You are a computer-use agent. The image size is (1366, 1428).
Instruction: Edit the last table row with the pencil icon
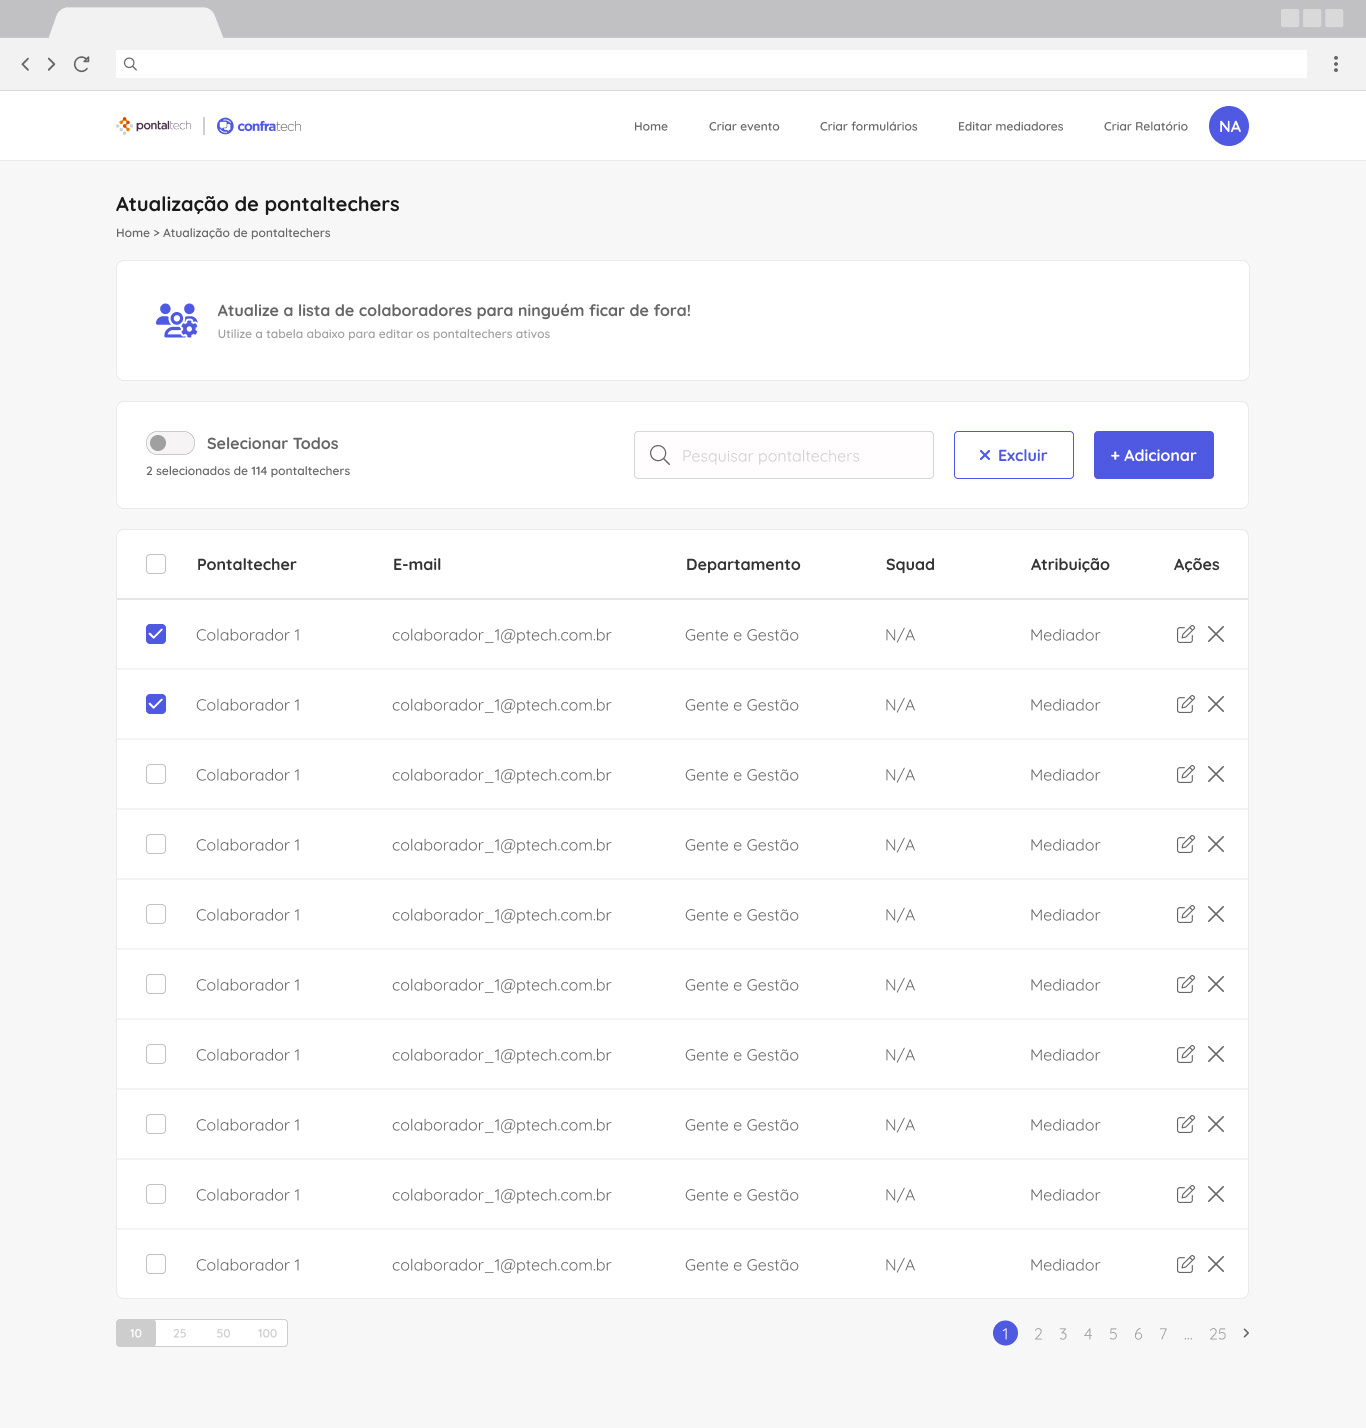pos(1185,1264)
